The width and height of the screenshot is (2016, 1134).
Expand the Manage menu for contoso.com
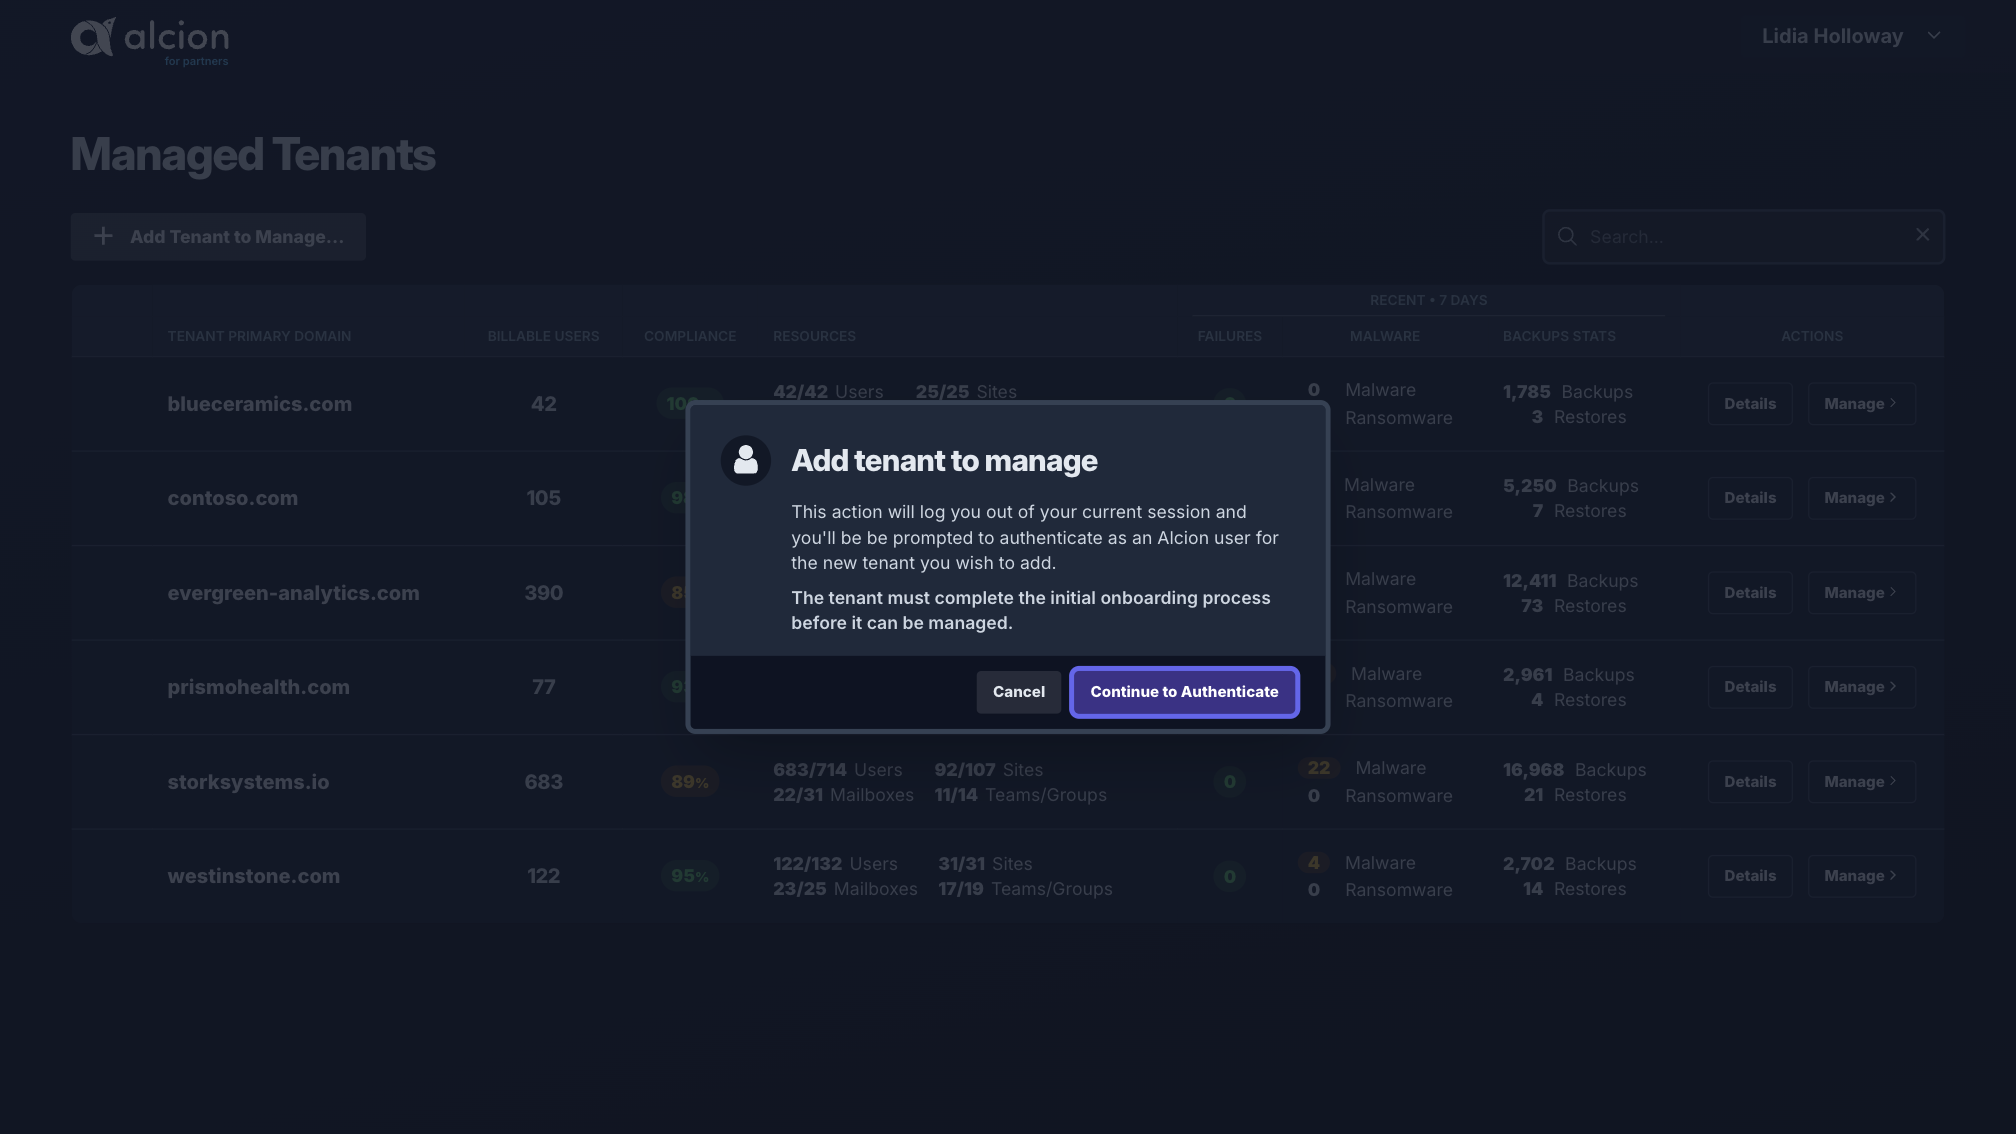tap(1861, 498)
